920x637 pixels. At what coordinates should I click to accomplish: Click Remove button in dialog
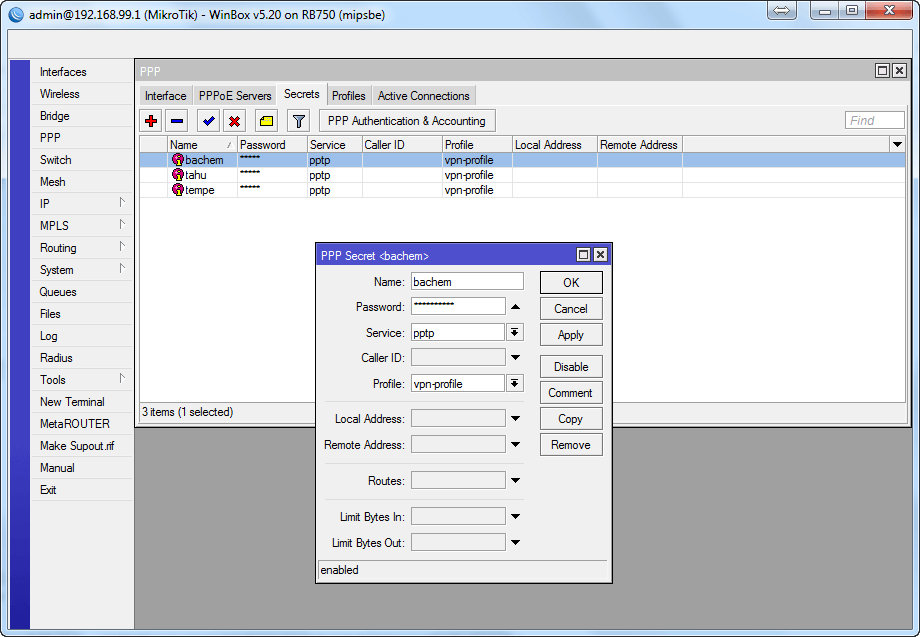pyautogui.click(x=571, y=445)
